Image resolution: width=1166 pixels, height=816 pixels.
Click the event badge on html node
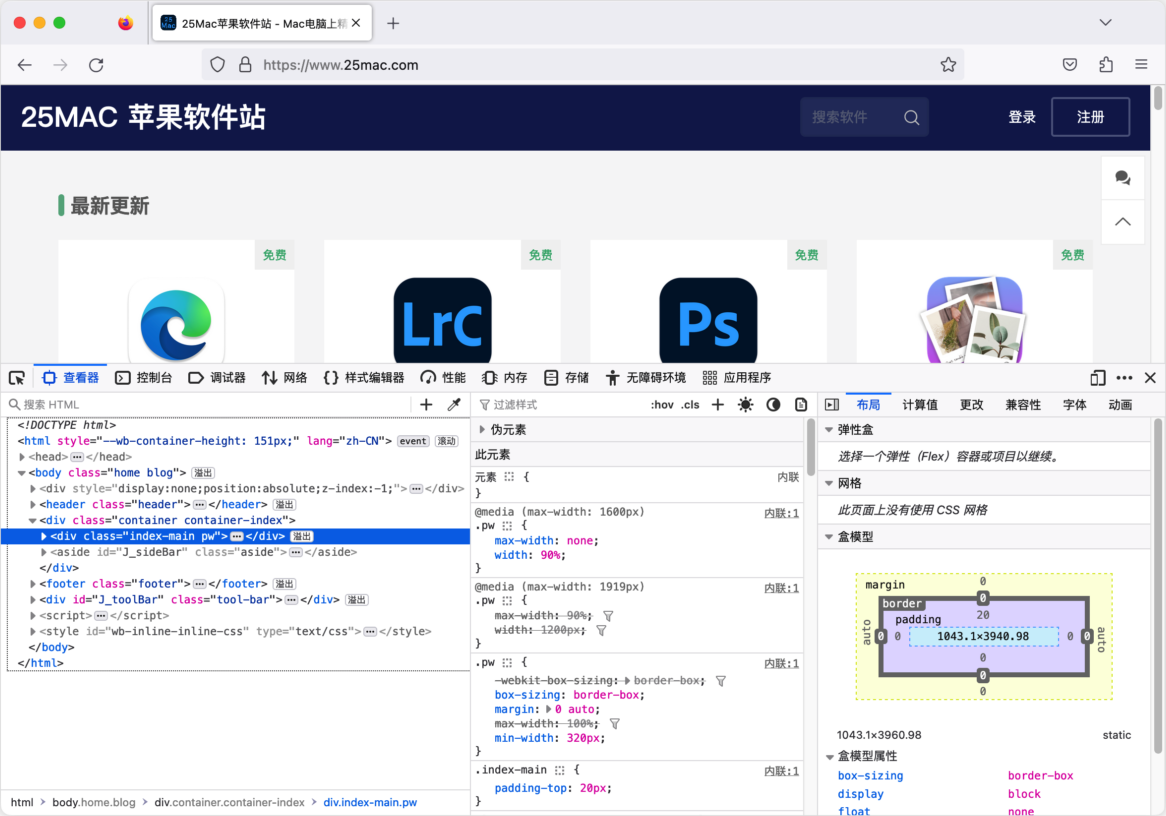point(413,441)
